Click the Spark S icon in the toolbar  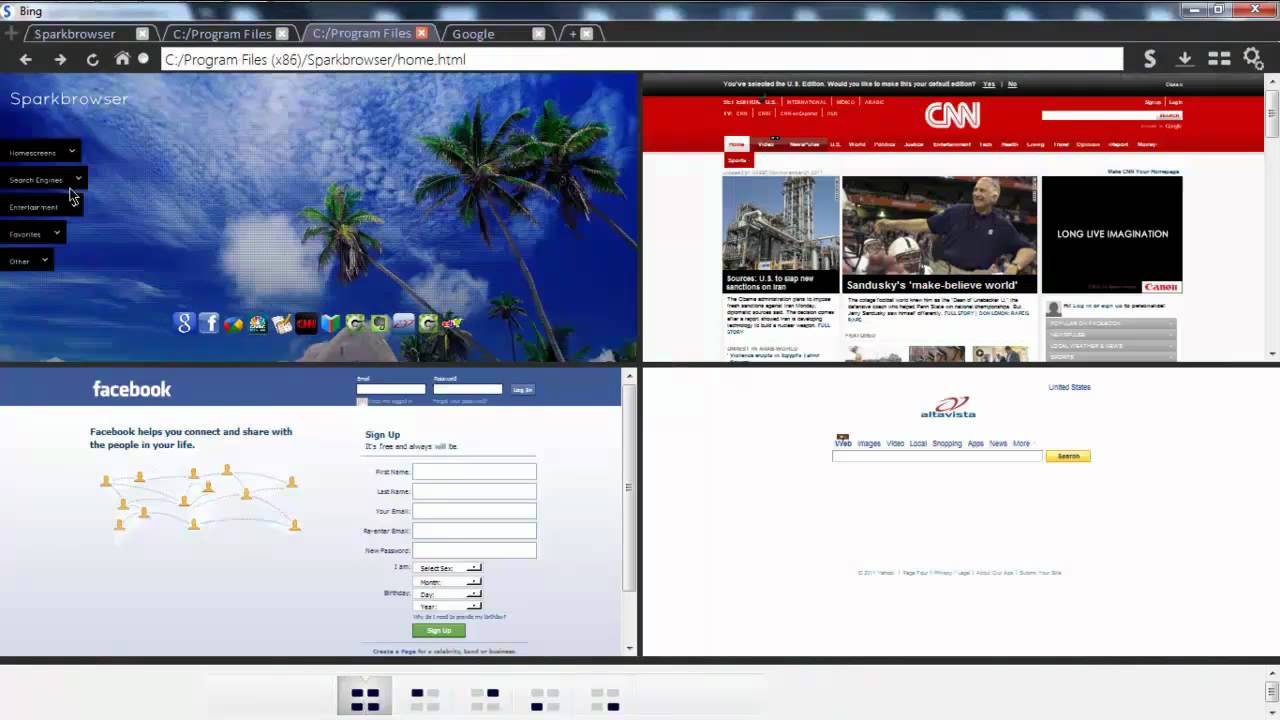[x=1150, y=59]
